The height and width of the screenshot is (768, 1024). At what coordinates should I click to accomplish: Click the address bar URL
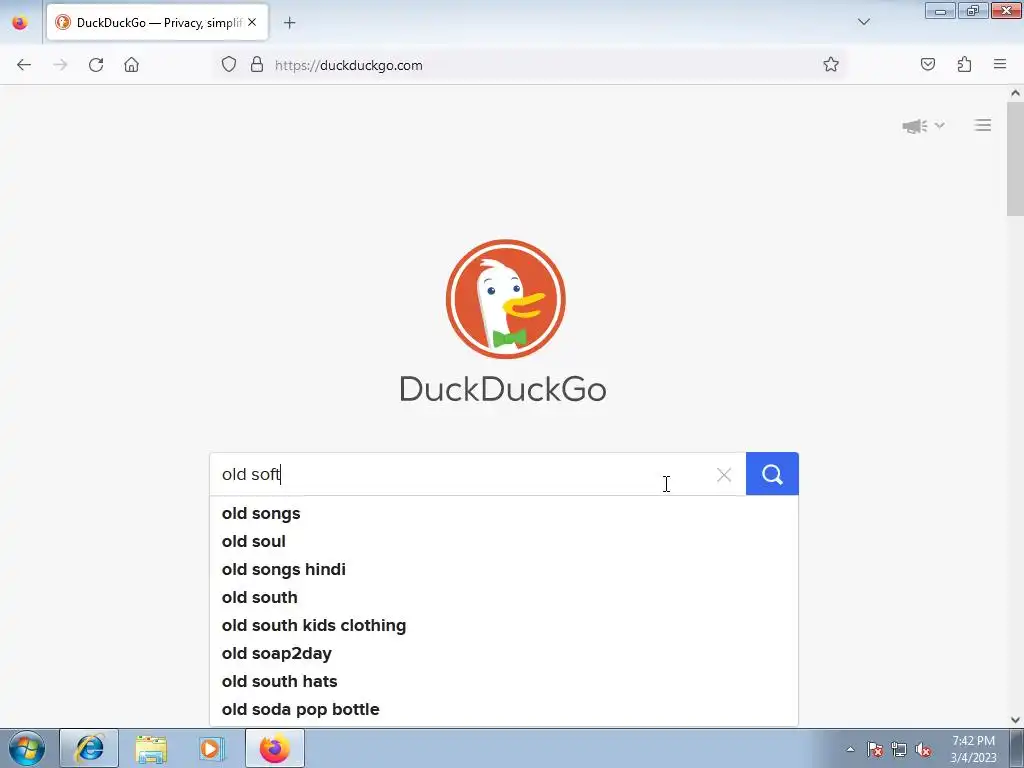pos(349,65)
